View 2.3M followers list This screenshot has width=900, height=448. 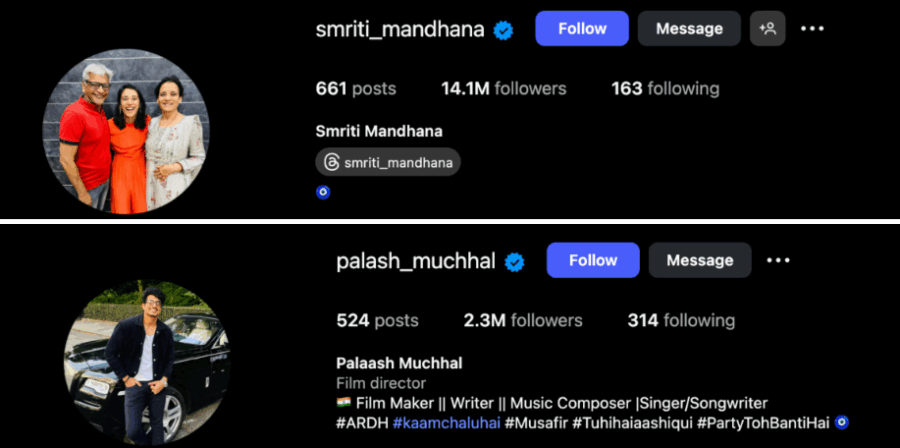pyautogui.click(x=523, y=321)
